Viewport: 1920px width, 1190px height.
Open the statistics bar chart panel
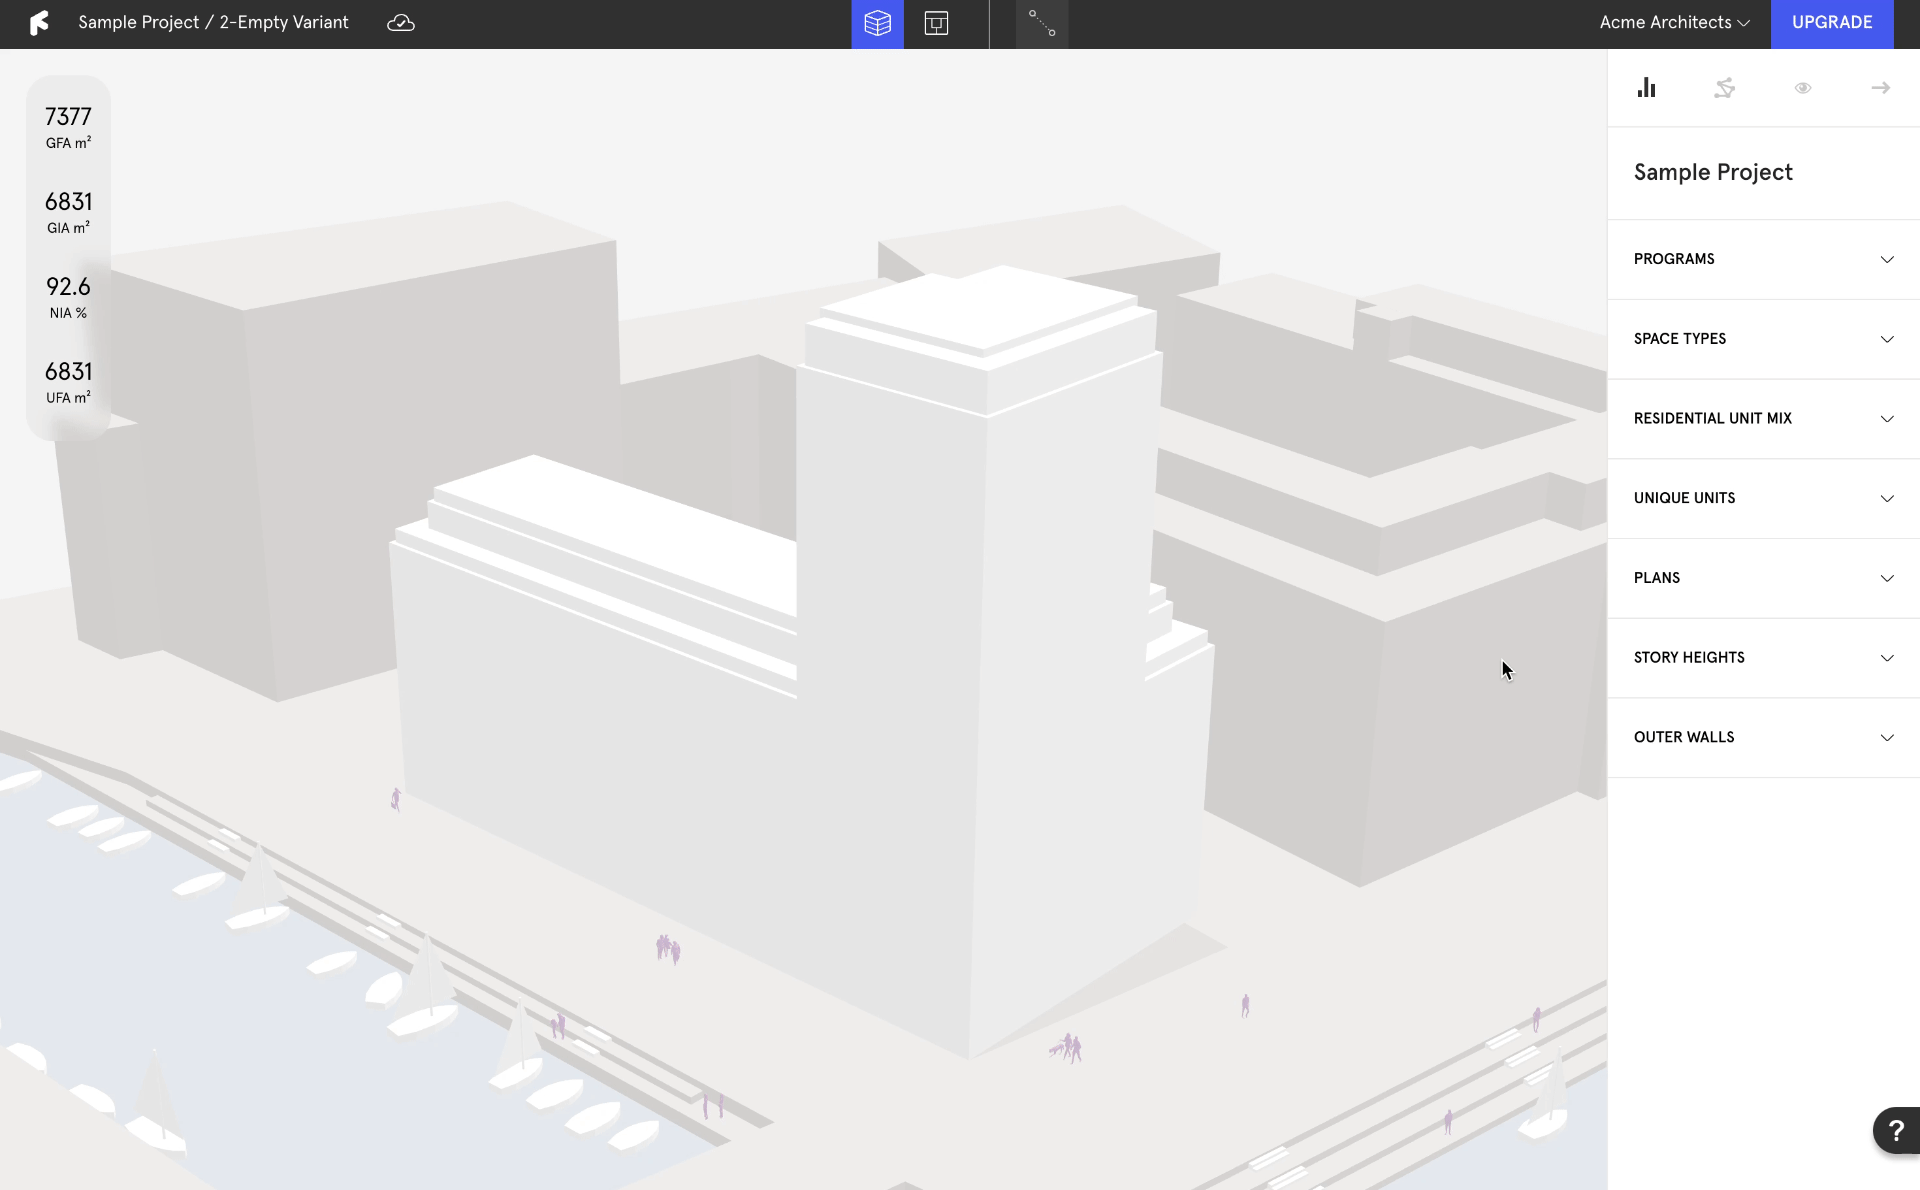pyautogui.click(x=1647, y=88)
